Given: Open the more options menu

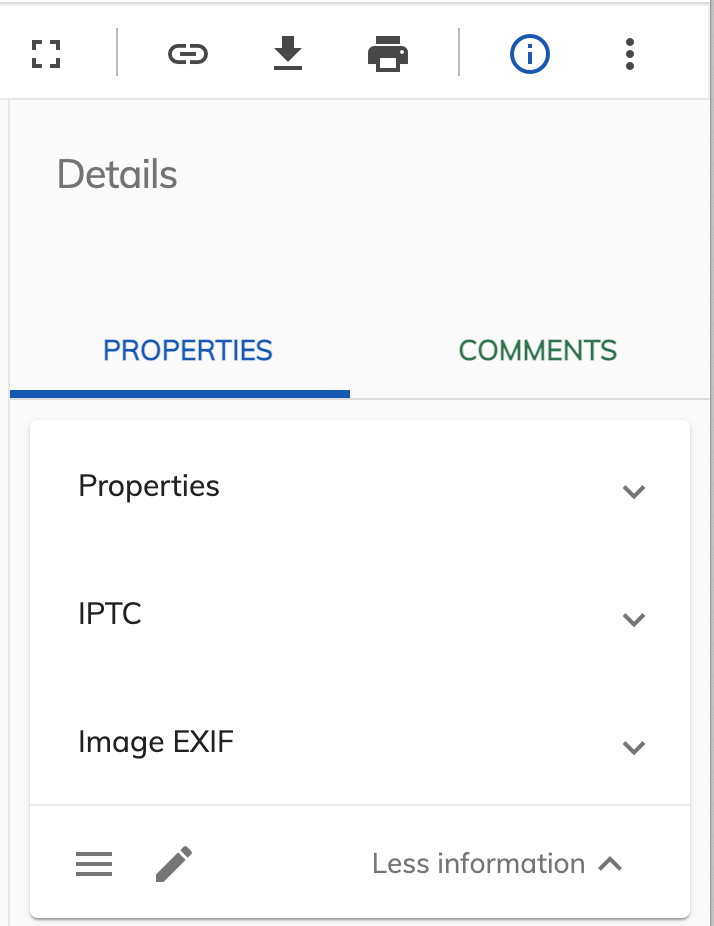Looking at the screenshot, I should point(630,54).
